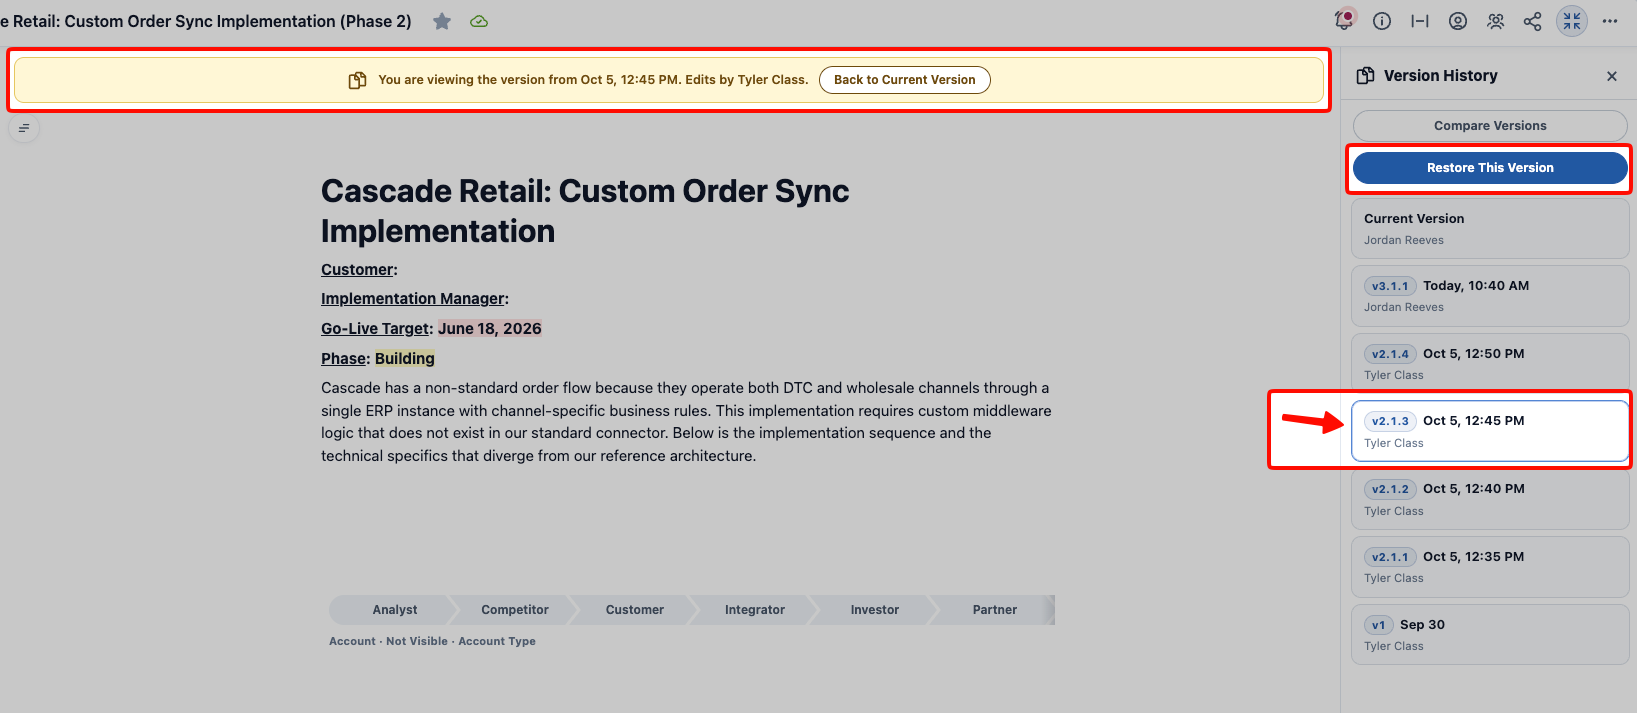Select the Analyst stage

(x=394, y=610)
